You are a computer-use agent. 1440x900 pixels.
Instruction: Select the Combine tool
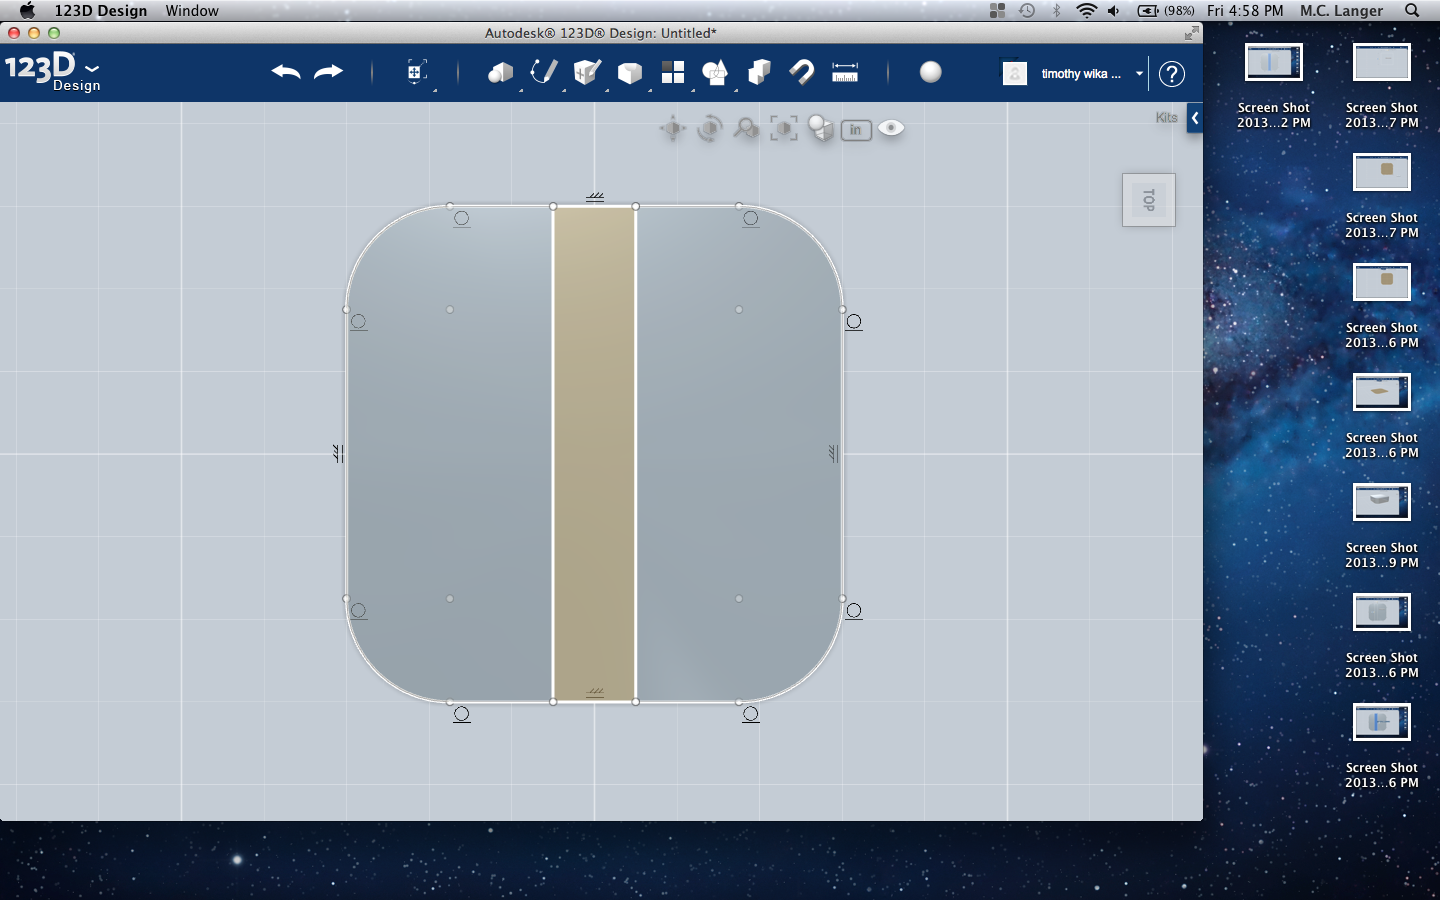point(758,71)
